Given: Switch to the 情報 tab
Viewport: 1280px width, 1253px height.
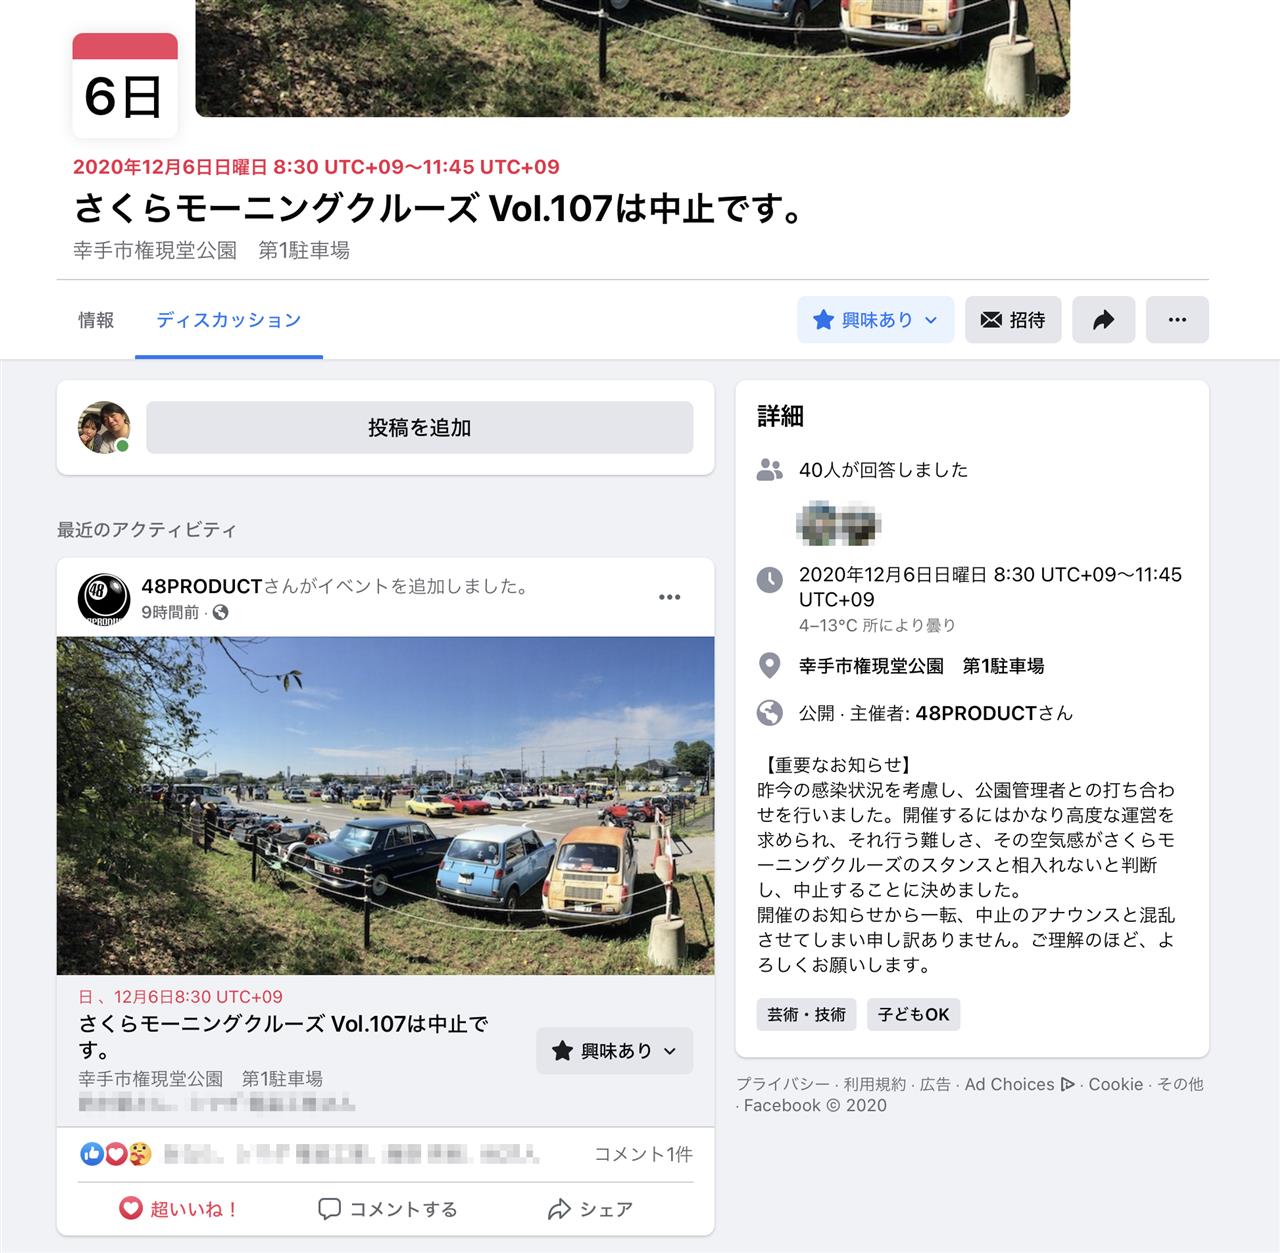Looking at the screenshot, I should [x=96, y=320].
